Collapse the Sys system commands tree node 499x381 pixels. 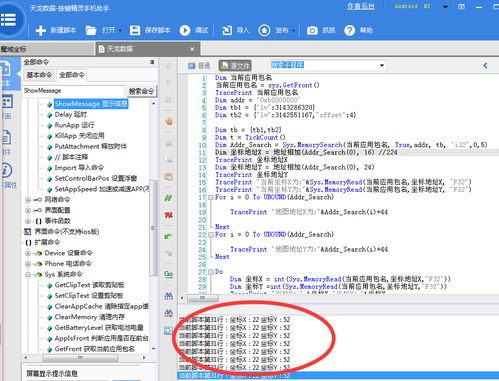28,274
